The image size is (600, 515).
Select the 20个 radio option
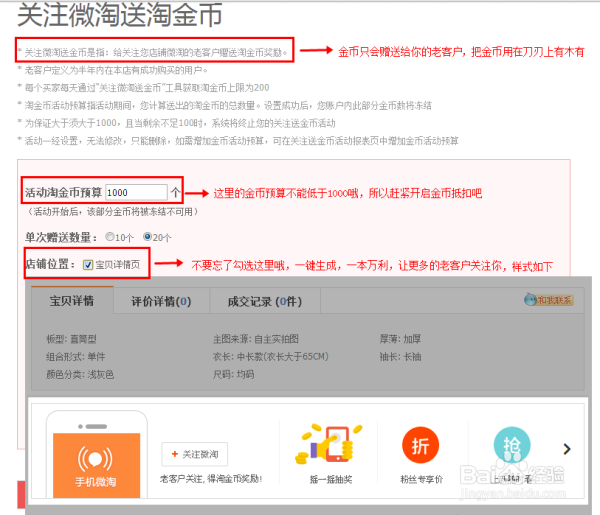pyautogui.click(x=147, y=236)
